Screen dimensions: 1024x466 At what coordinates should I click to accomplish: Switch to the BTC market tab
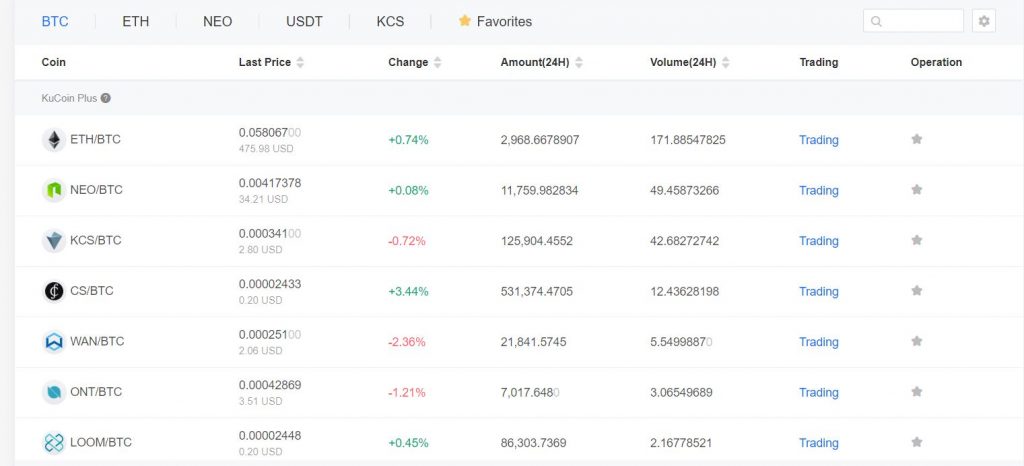(55, 22)
